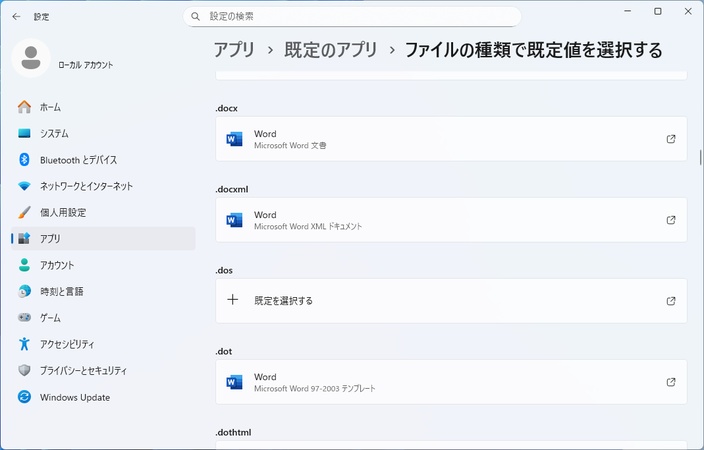Click the アカウント person icon
The height and width of the screenshot is (450, 704).
pyautogui.click(x=24, y=265)
